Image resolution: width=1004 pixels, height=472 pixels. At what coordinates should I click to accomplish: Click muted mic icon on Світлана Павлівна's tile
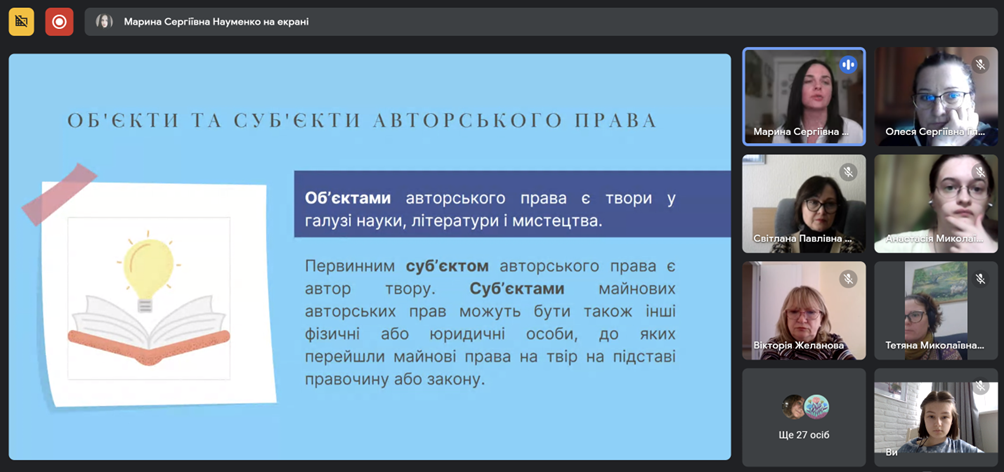[x=848, y=171]
